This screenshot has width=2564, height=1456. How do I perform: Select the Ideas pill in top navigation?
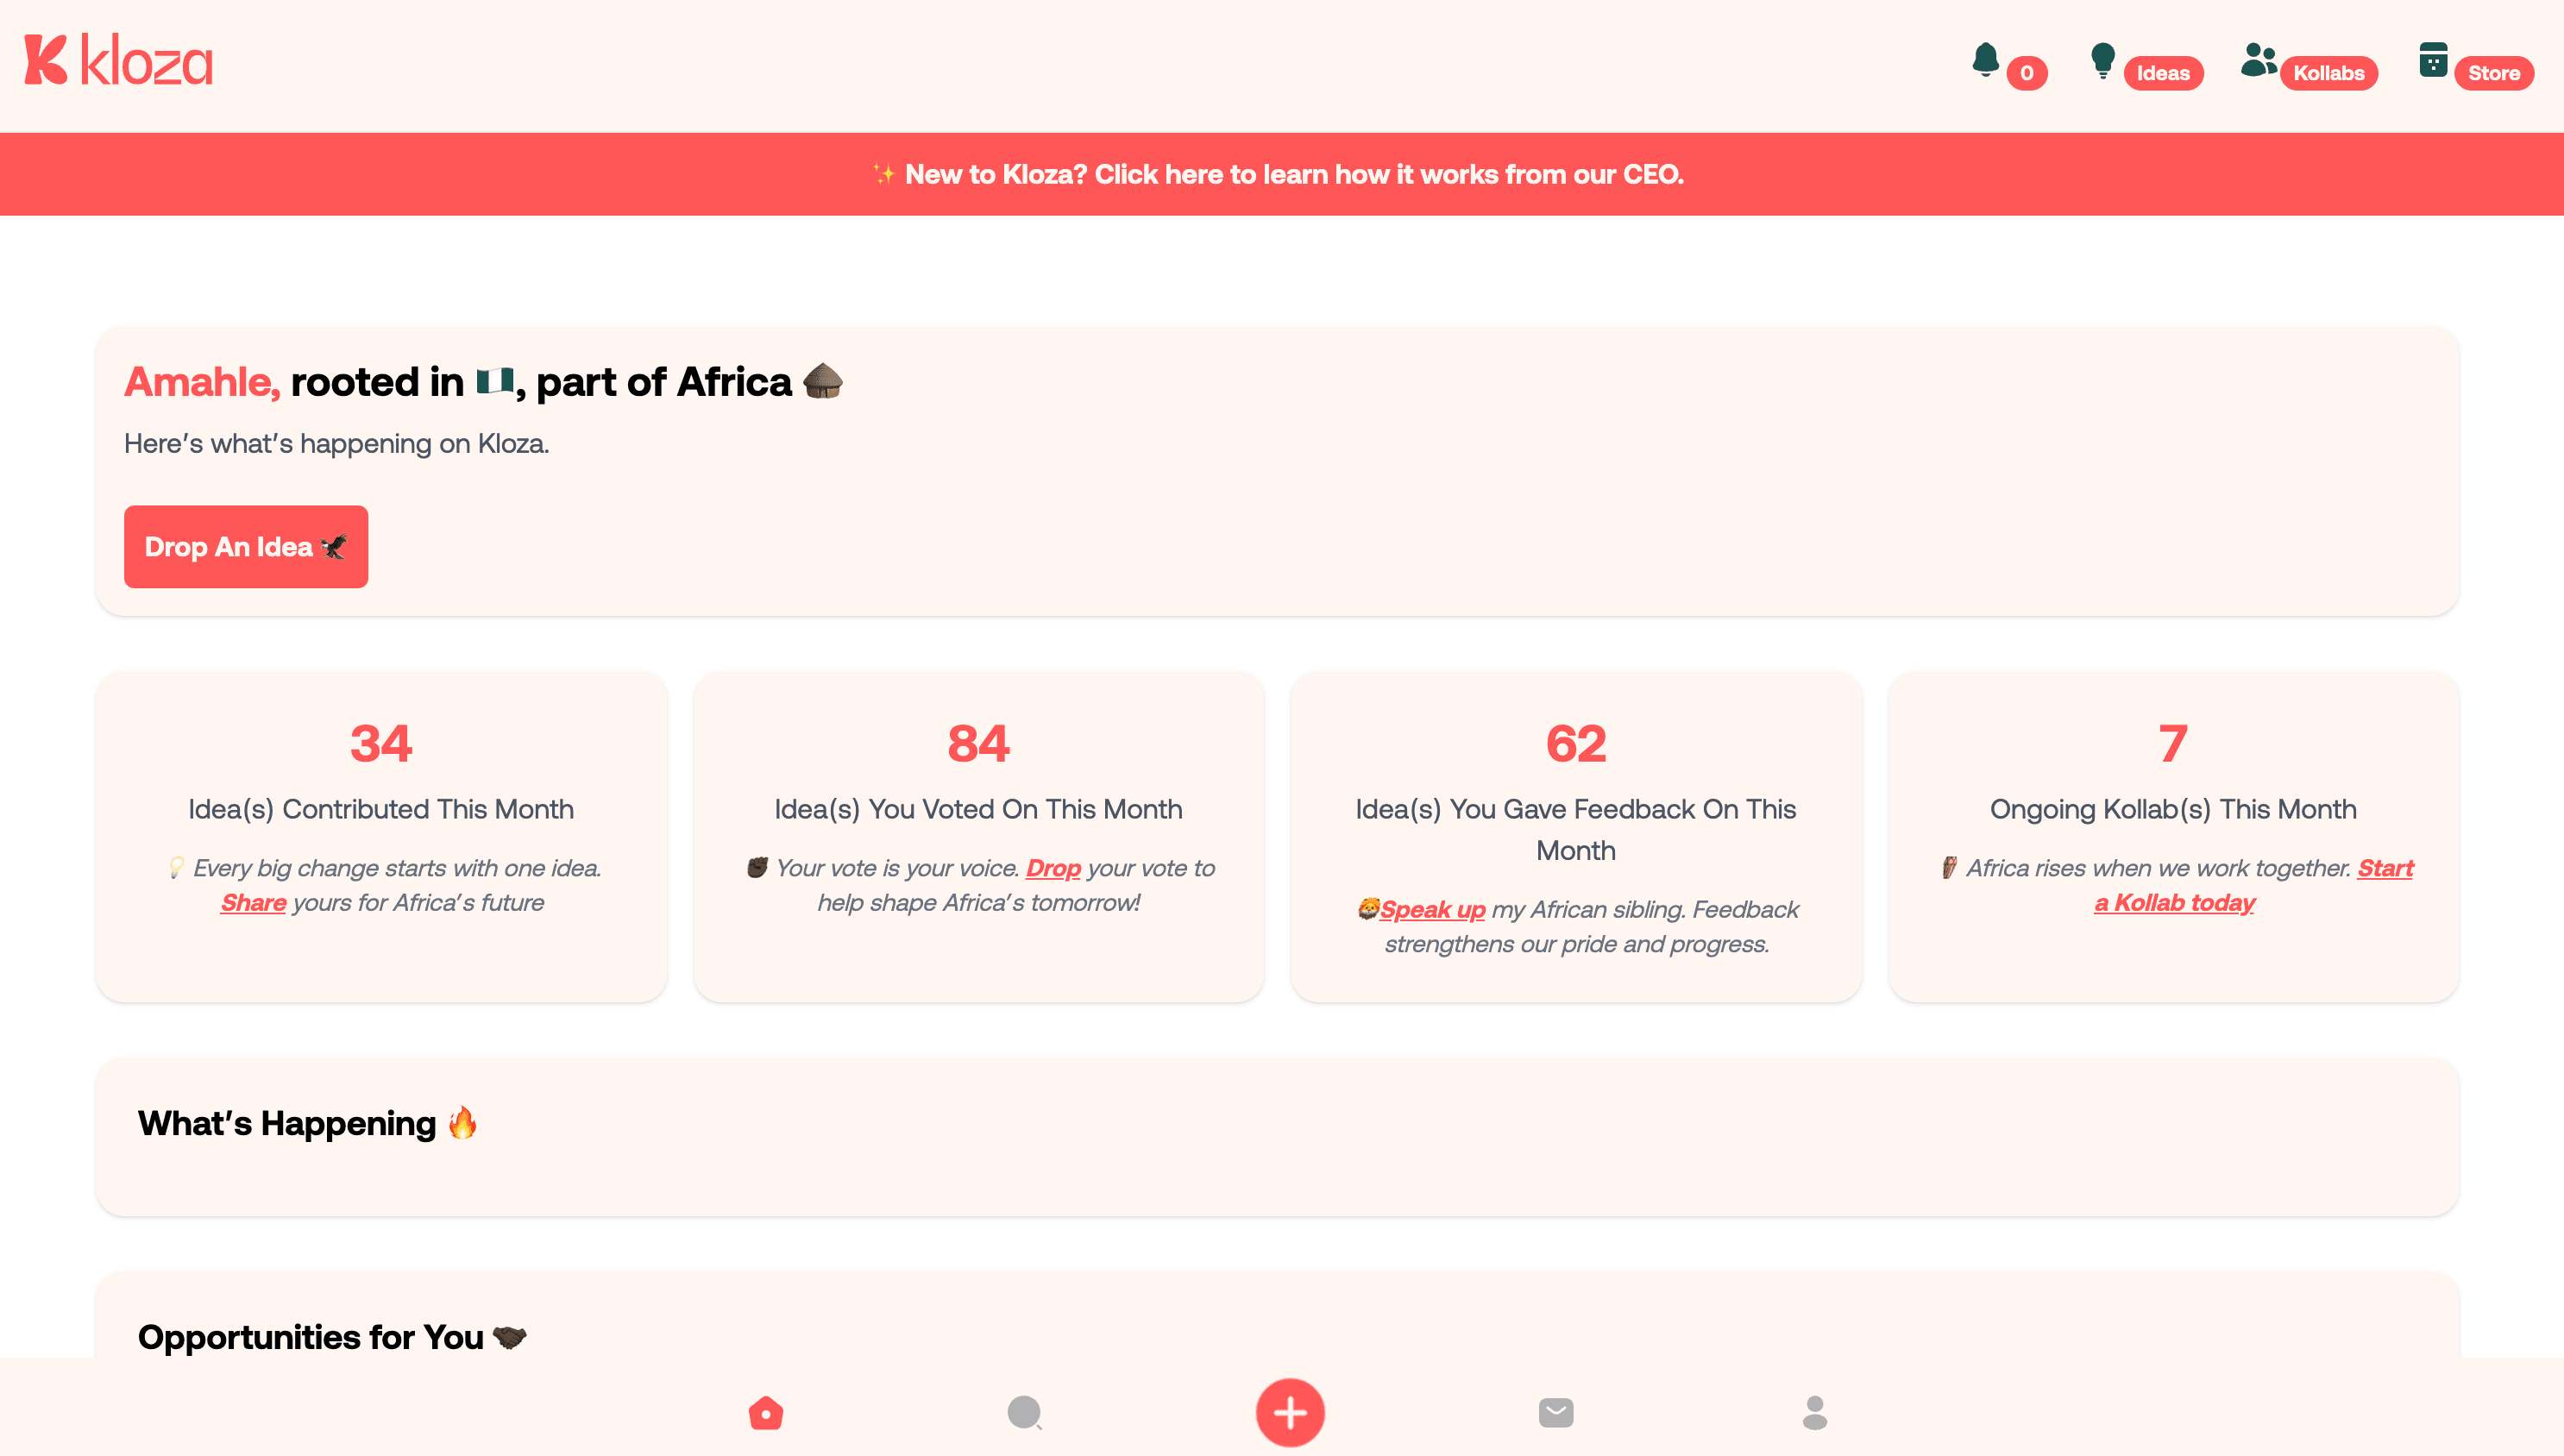point(2163,72)
